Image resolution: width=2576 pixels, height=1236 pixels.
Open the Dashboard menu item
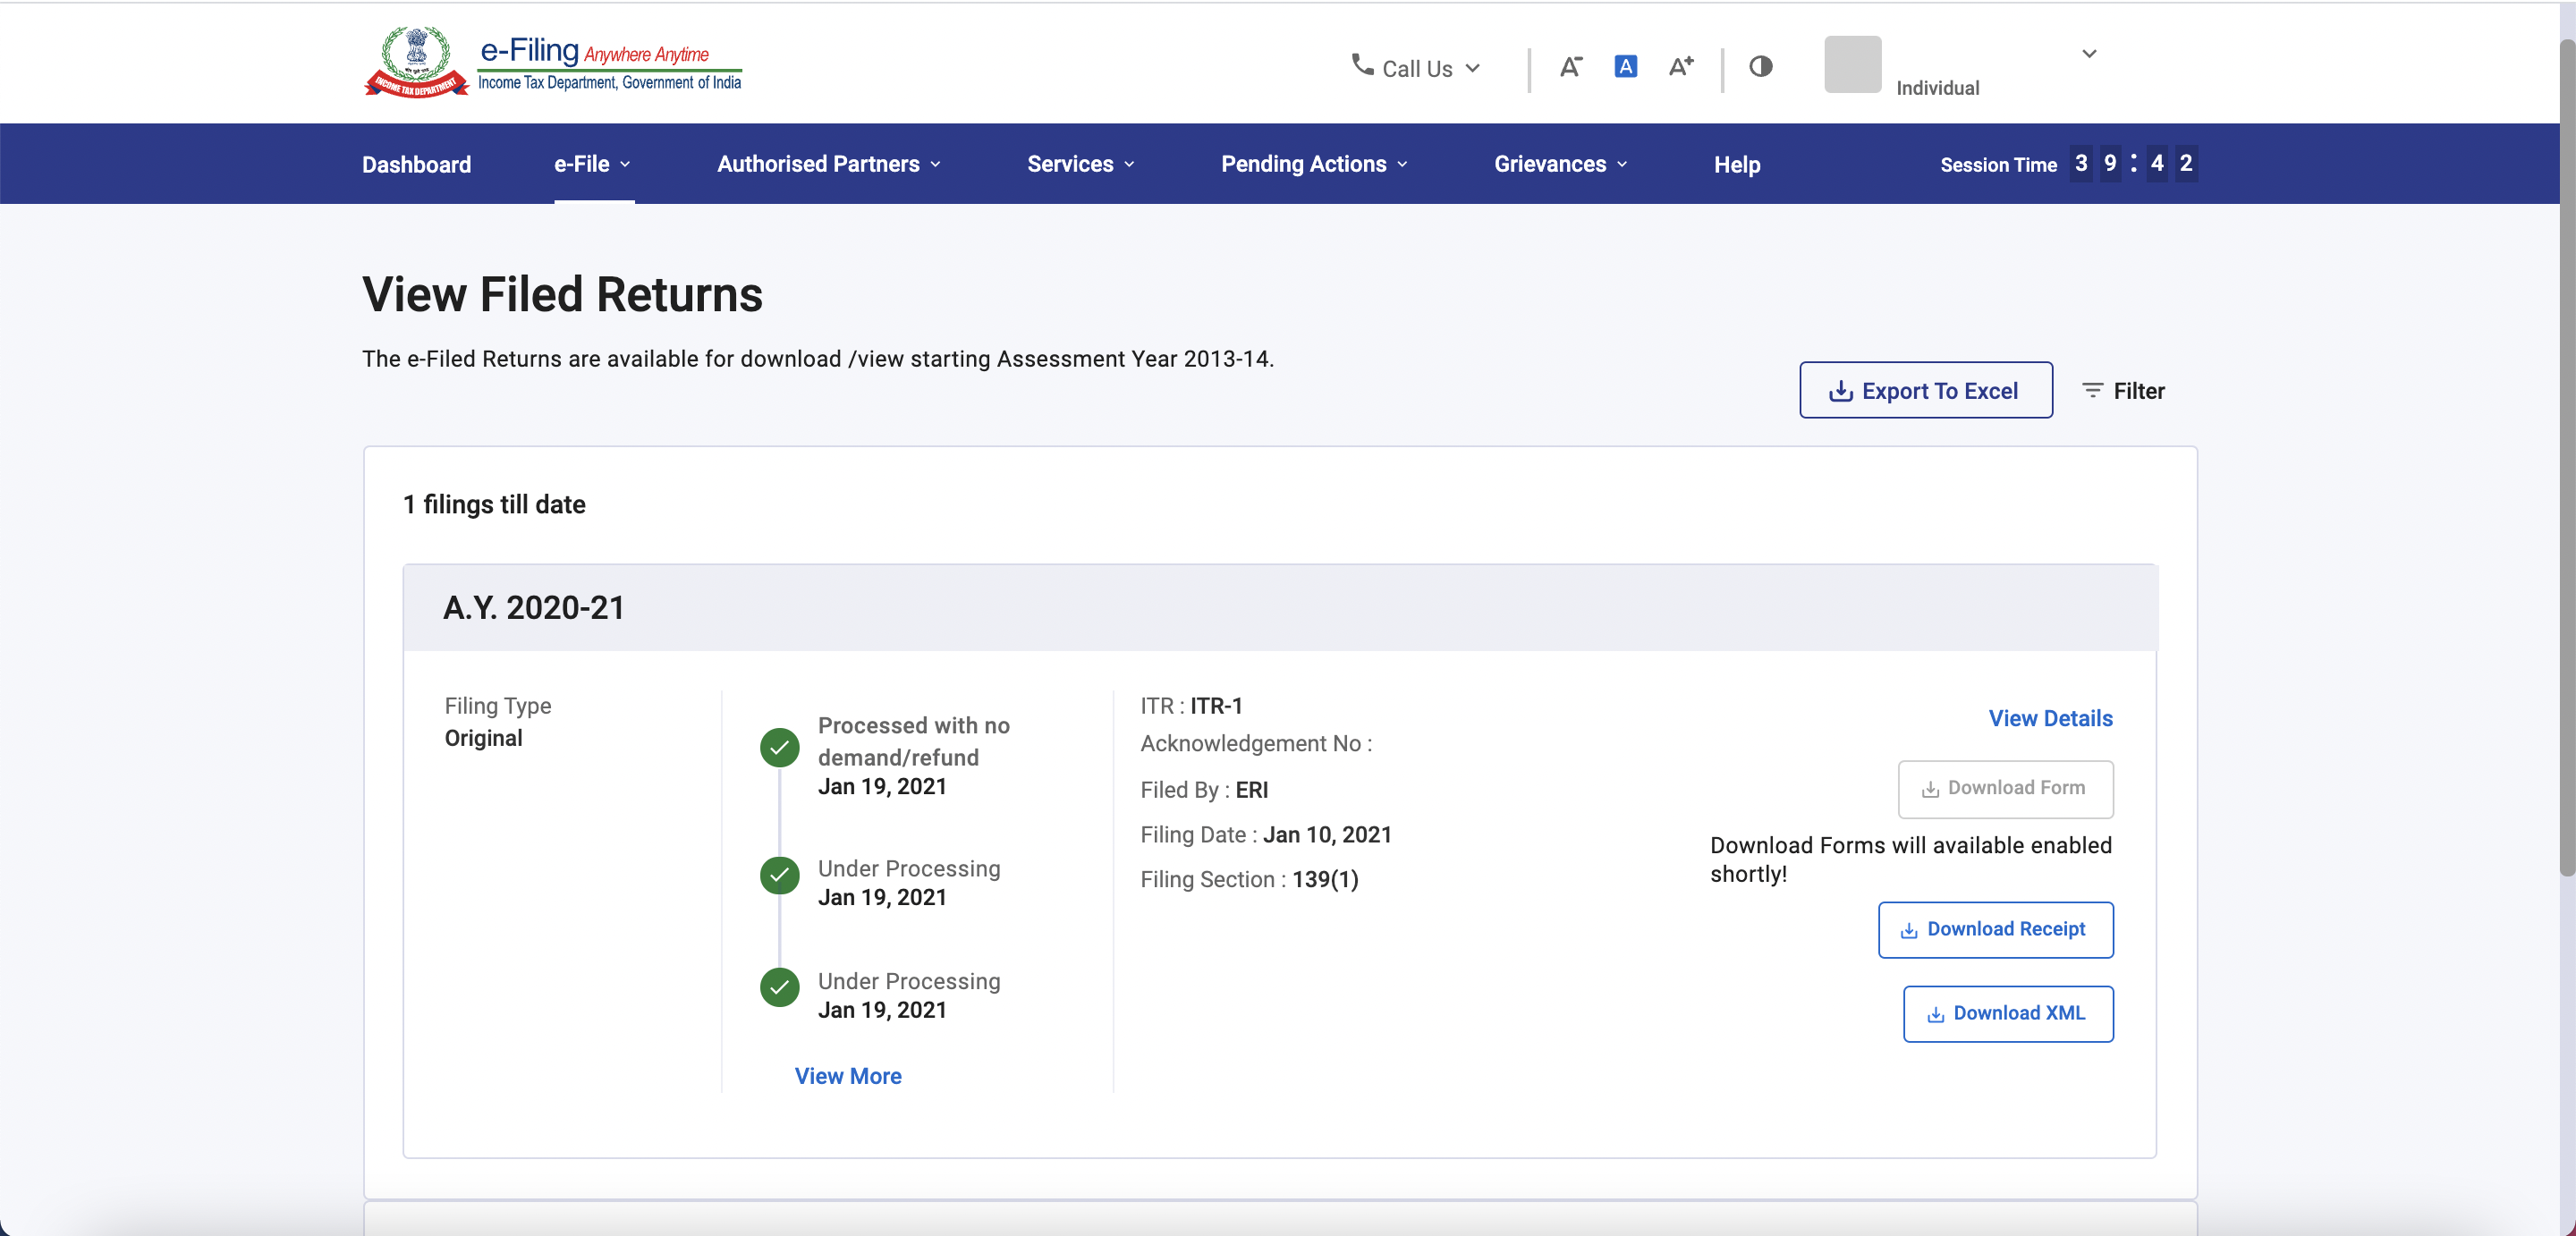tap(416, 164)
